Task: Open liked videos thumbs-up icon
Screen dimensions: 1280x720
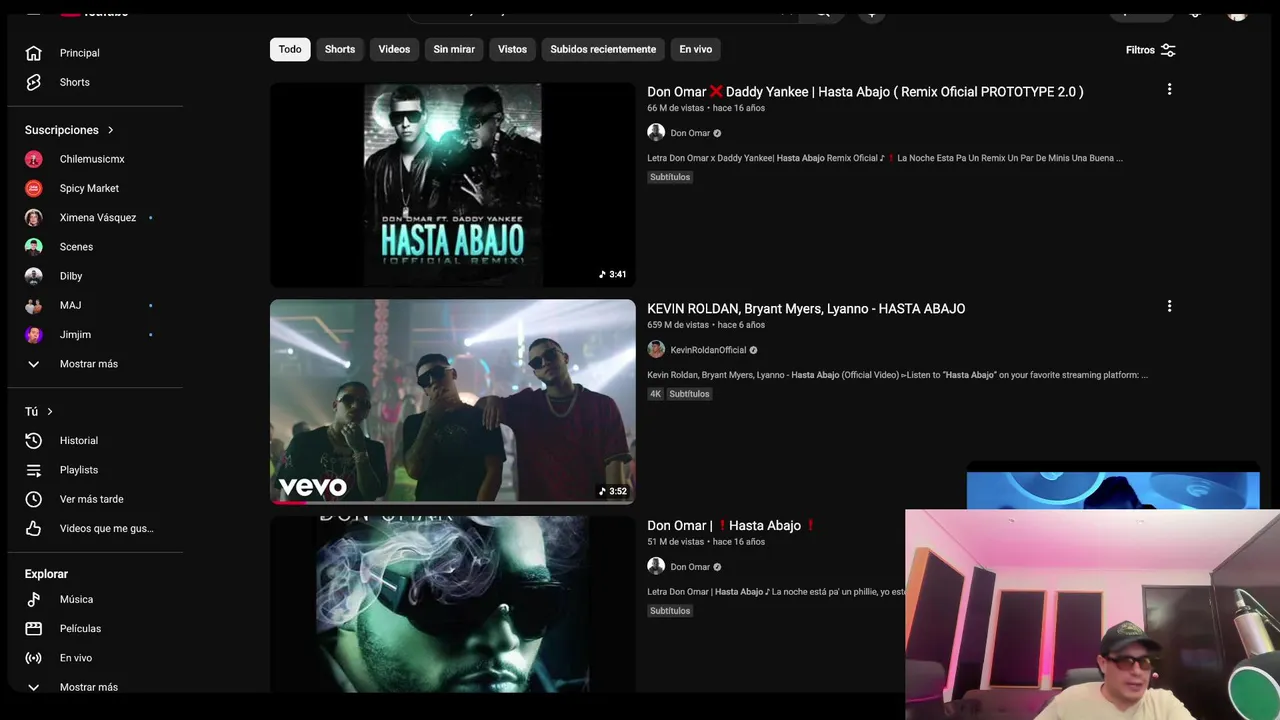Action: point(33,528)
